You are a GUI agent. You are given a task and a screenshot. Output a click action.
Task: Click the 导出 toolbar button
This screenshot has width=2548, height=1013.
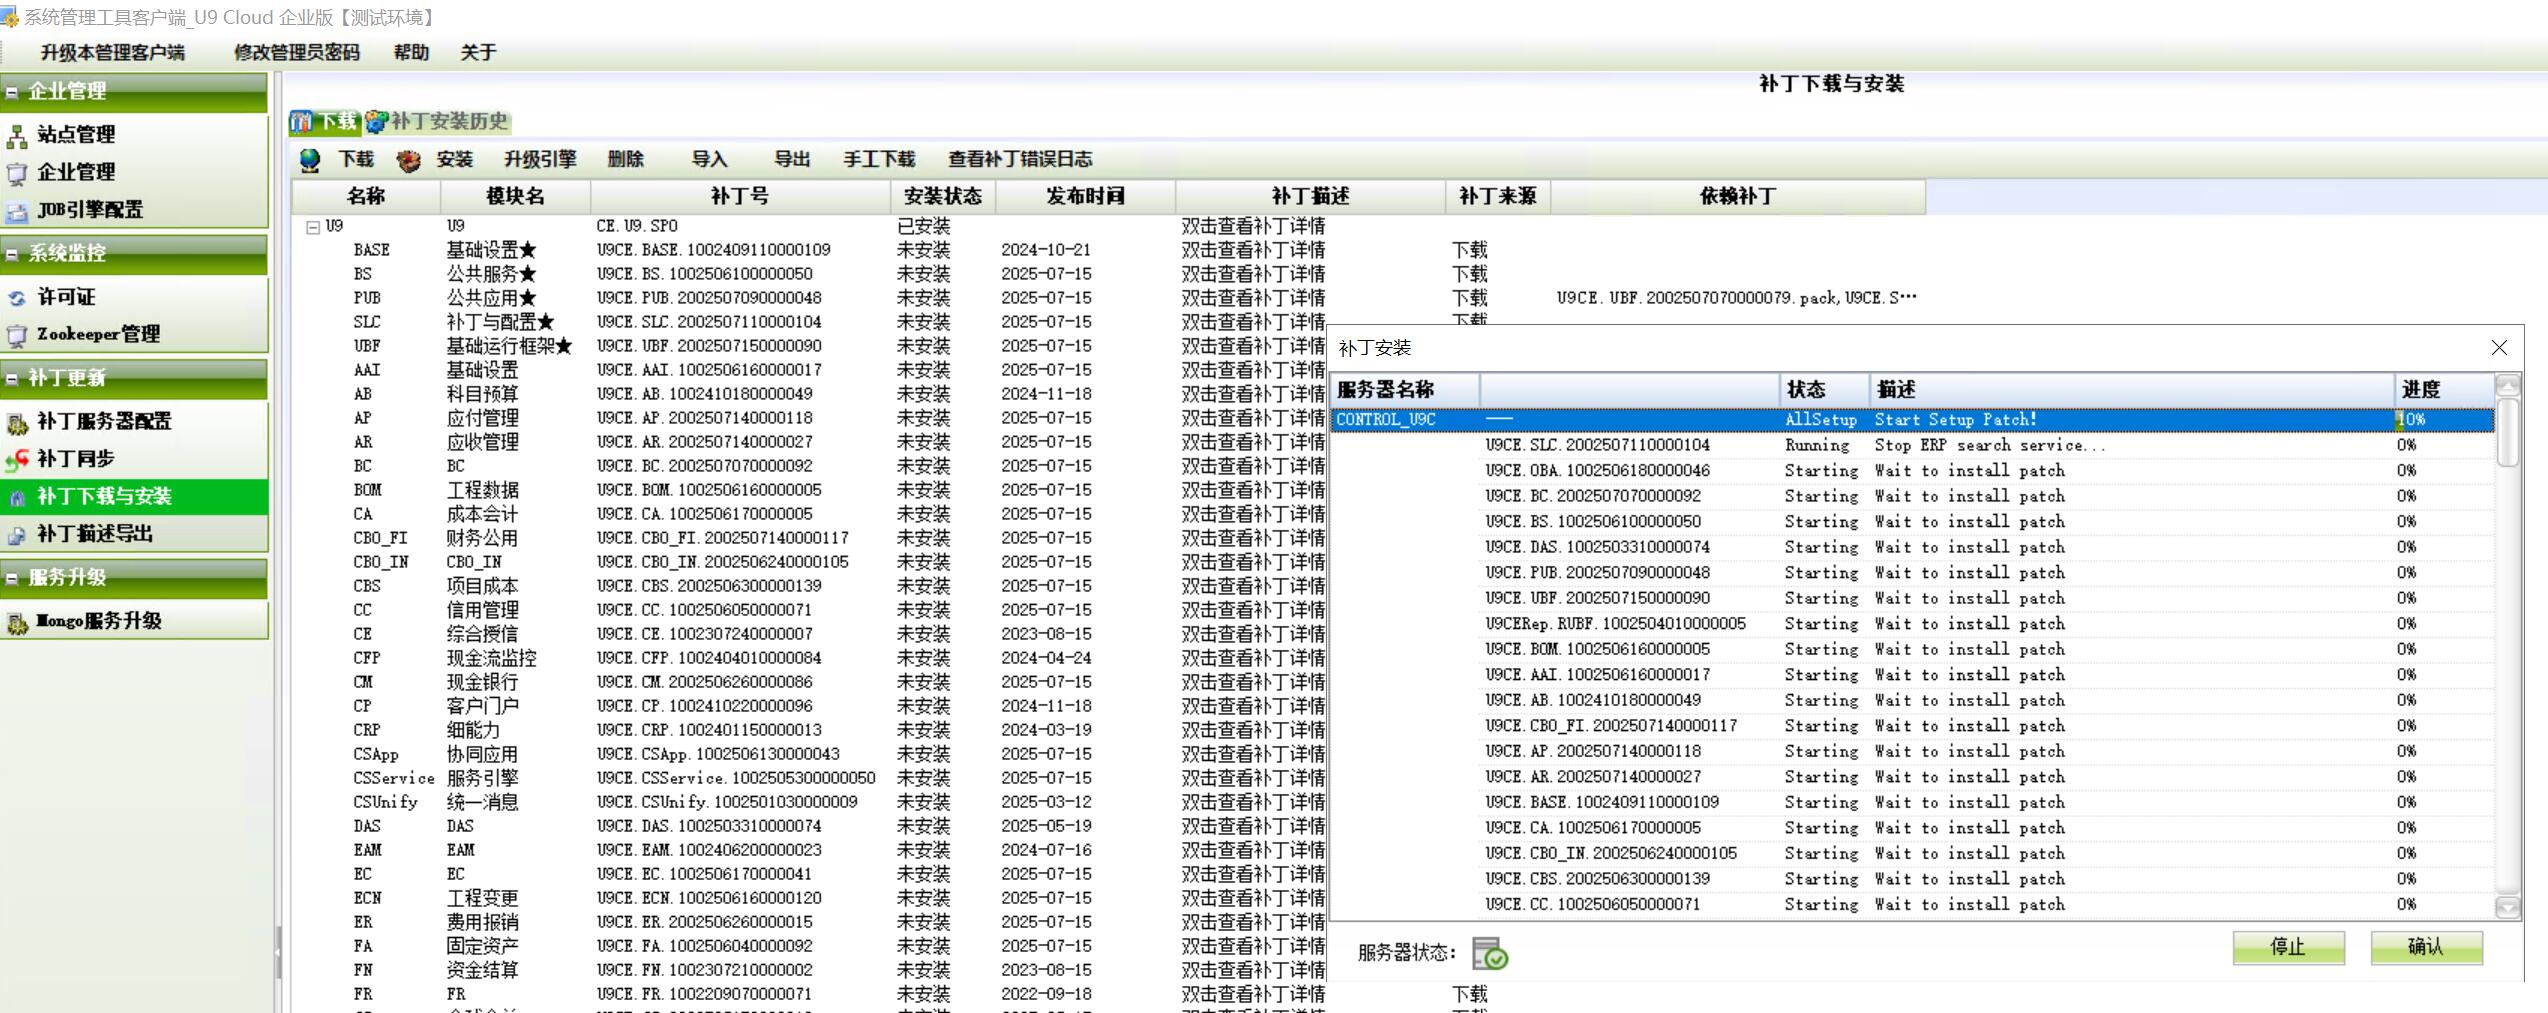[x=792, y=159]
